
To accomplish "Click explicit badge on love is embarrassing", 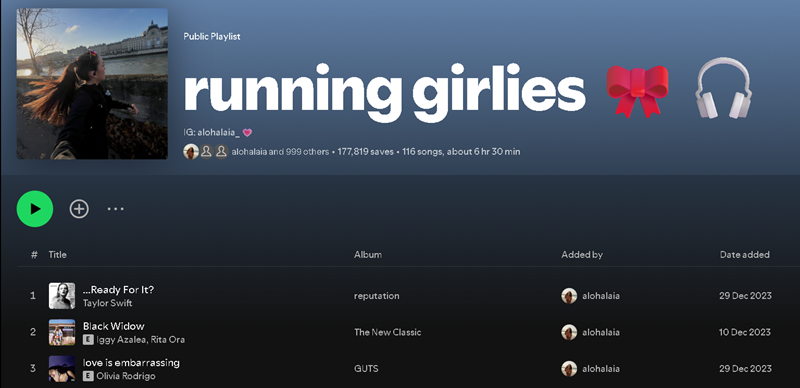I will pos(88,376).
